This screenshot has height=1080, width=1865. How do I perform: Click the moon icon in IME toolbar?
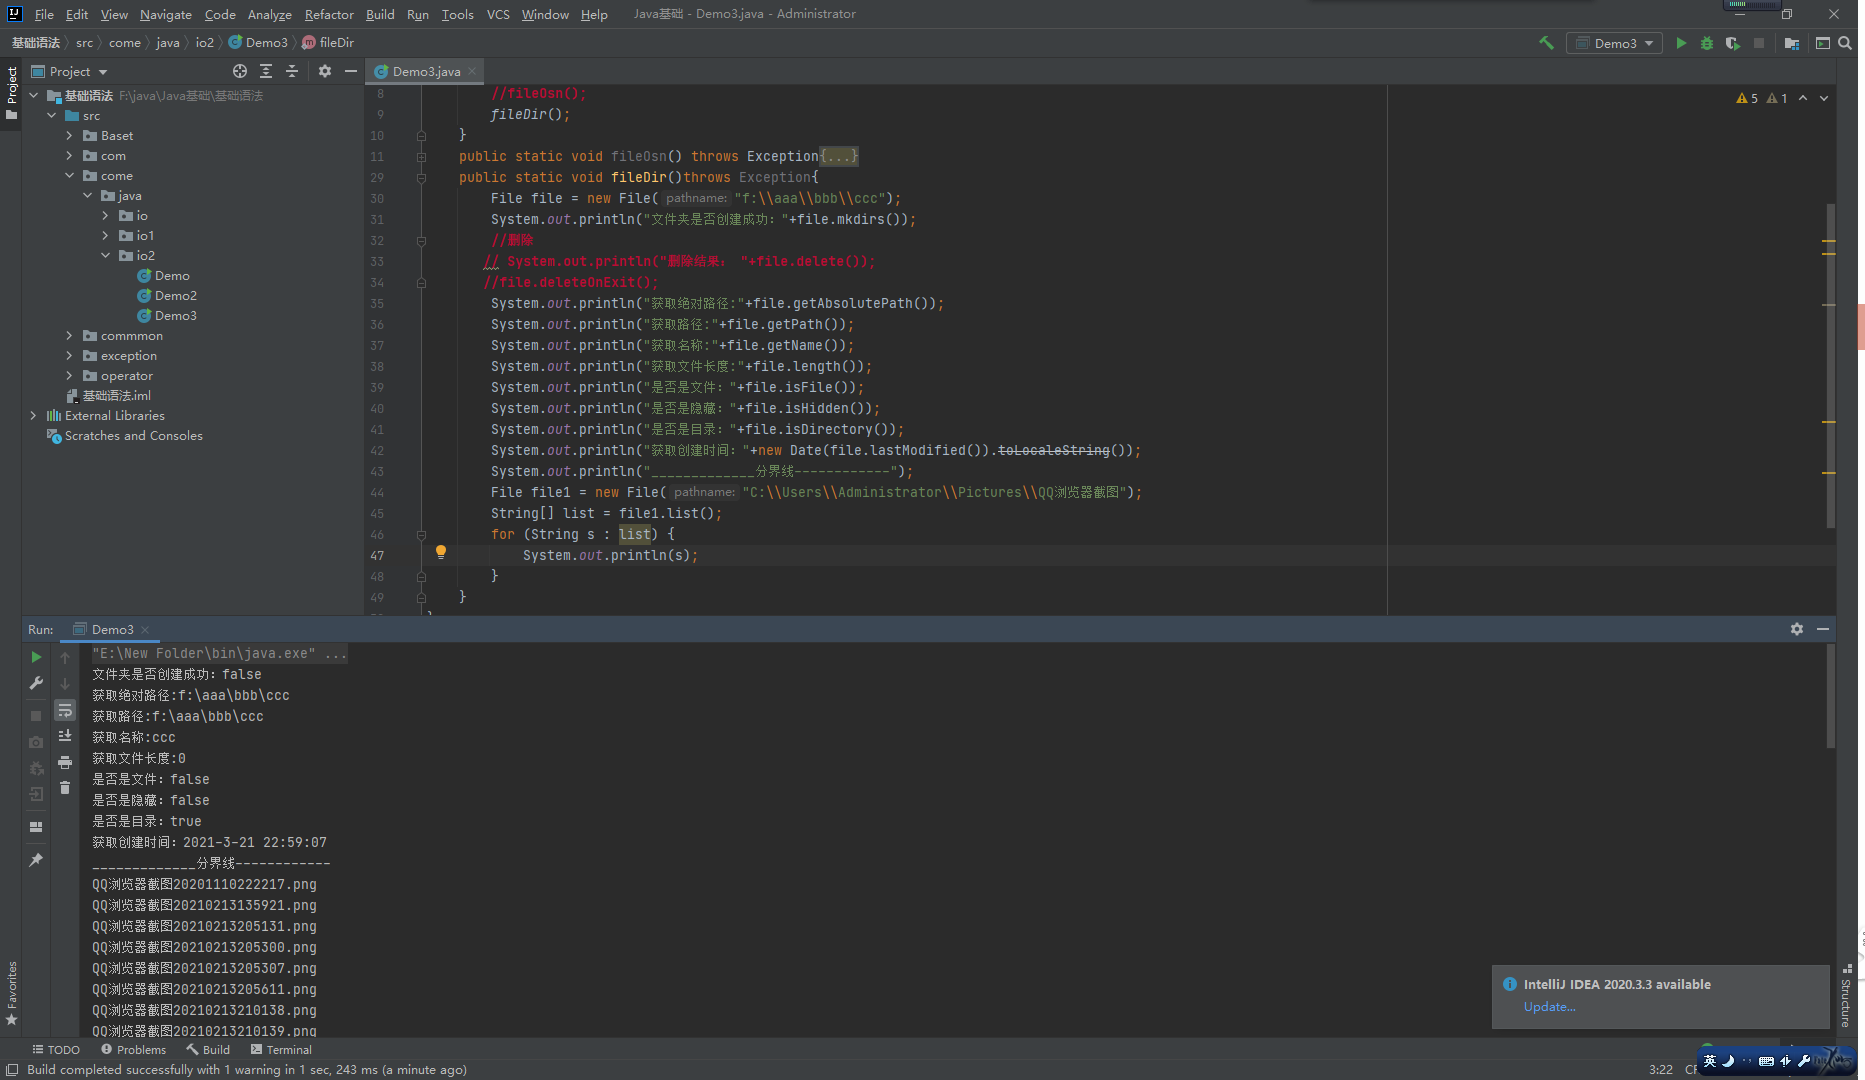(x=1728, y=1061)
